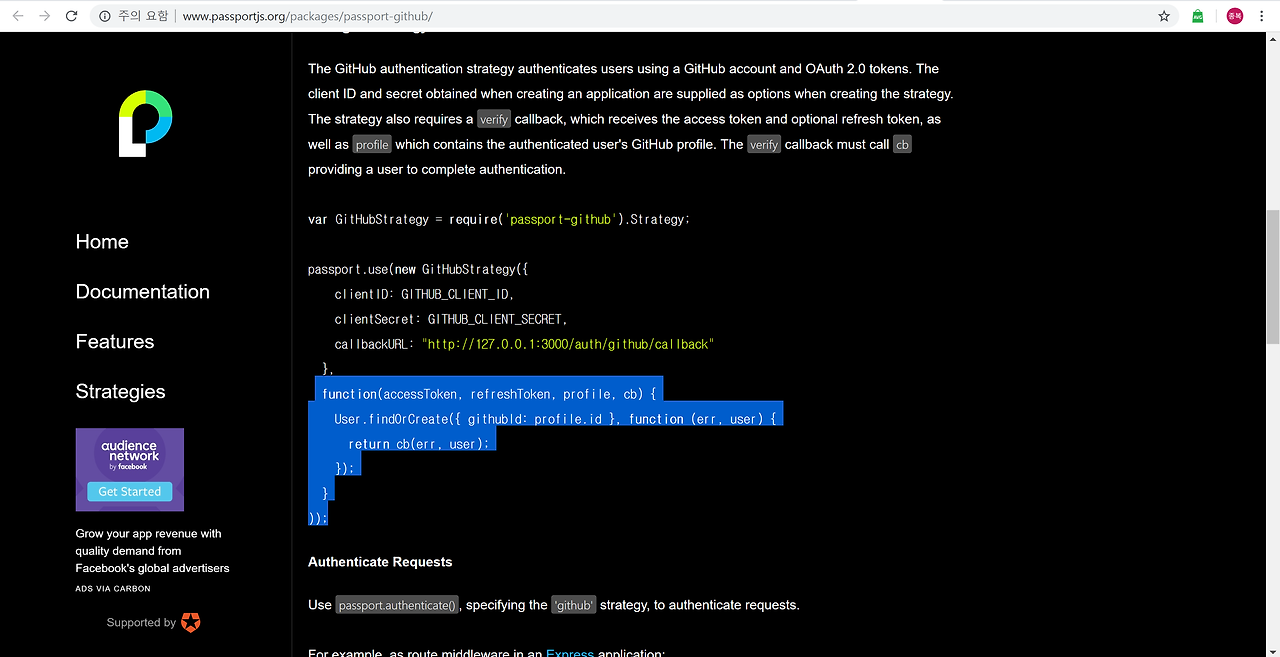Screen dimensions: 1280x657
Task: Reload the current page
Action: (71, 16)
